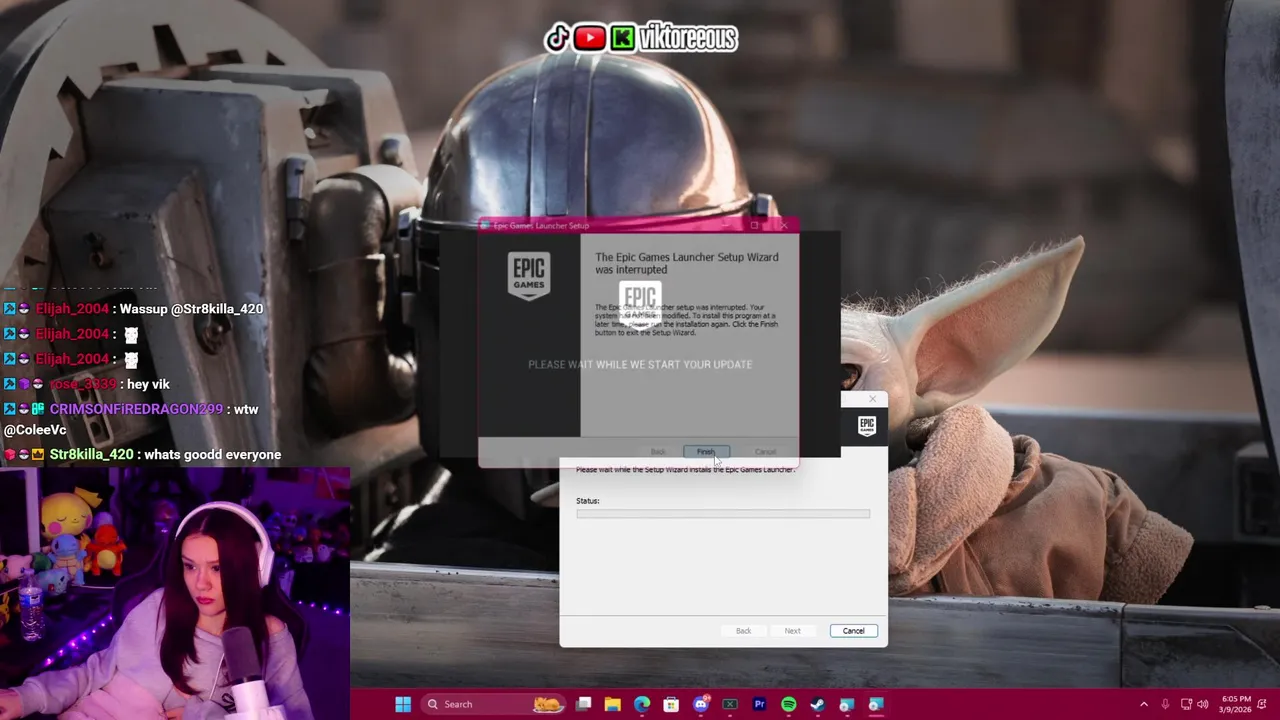This screenshot has height=720, width=1280.
Task: Click the installation status progress bar
Action: pyautogui.click(x=723, y=514)
